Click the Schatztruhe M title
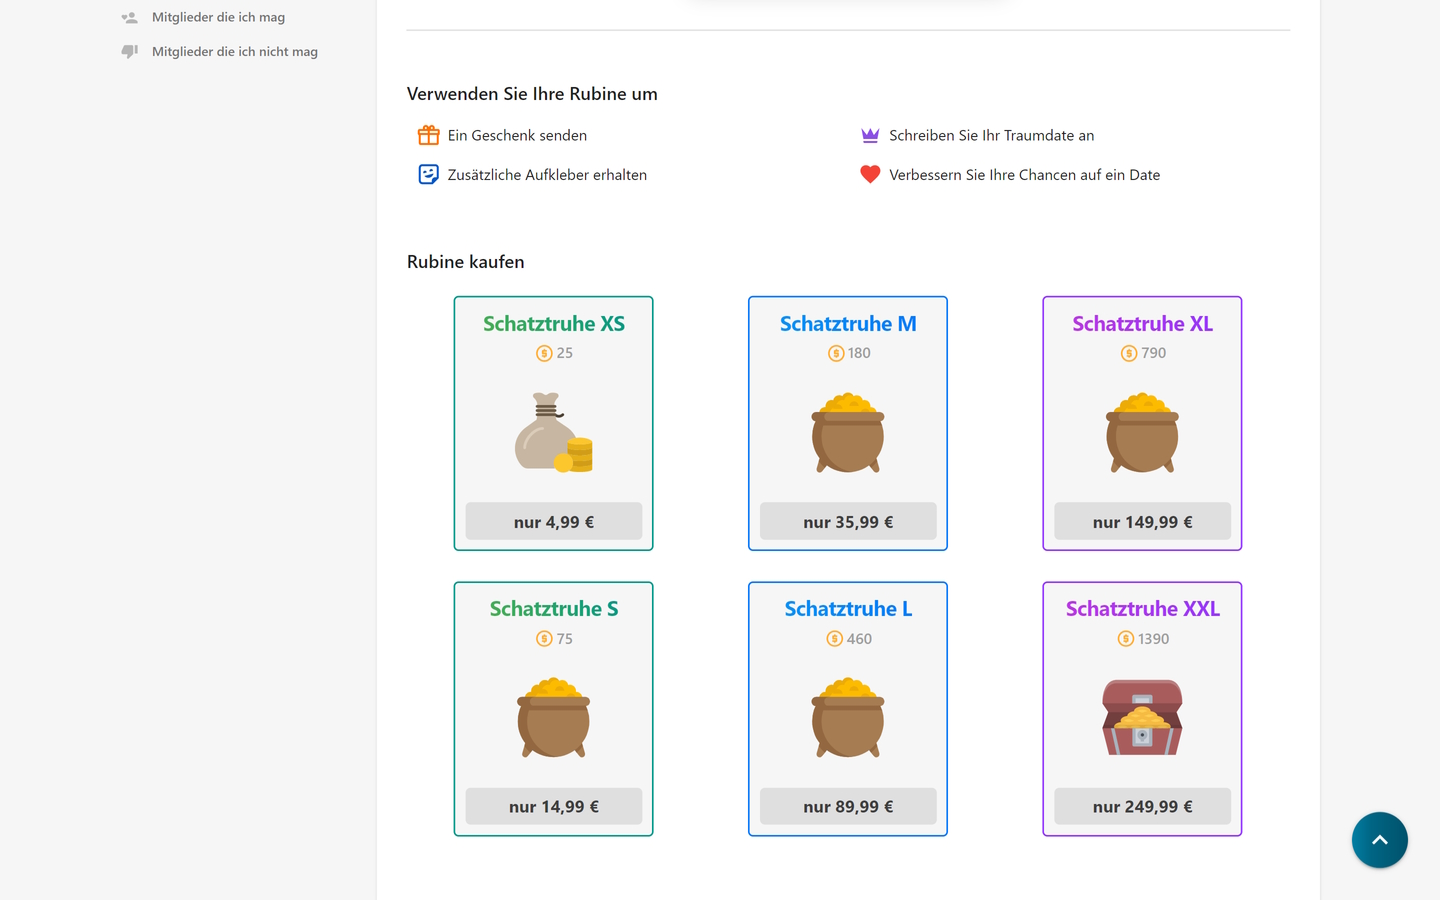 click(848, 324)
